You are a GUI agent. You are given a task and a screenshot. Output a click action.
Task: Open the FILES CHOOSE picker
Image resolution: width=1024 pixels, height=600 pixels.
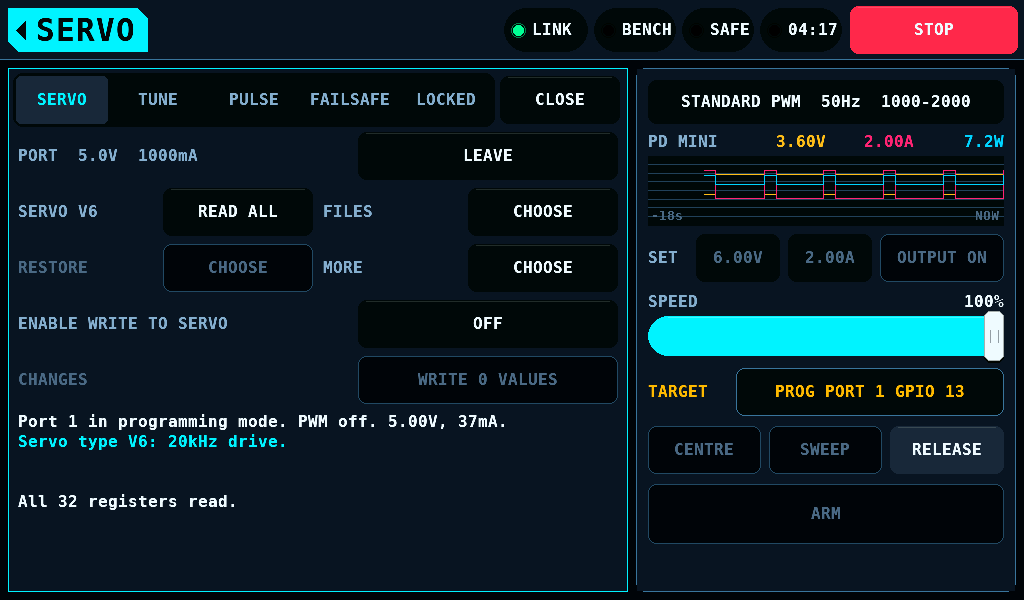click(543, 212)
